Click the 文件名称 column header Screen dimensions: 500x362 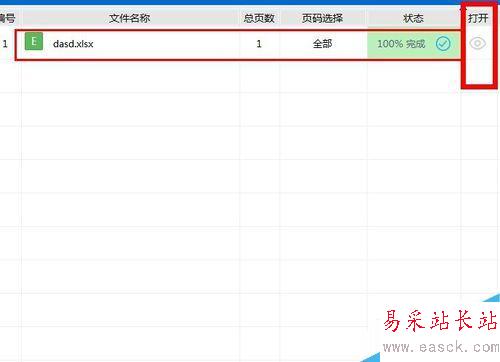130,18
